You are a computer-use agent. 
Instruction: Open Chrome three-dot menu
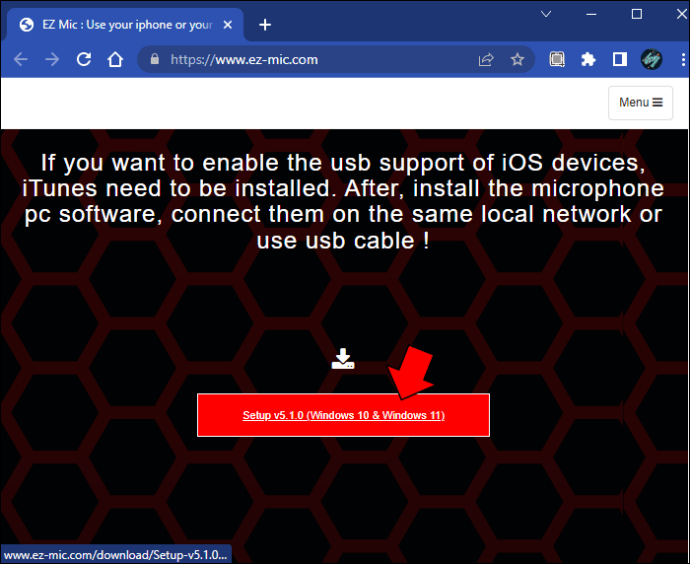tap(683, 59)
